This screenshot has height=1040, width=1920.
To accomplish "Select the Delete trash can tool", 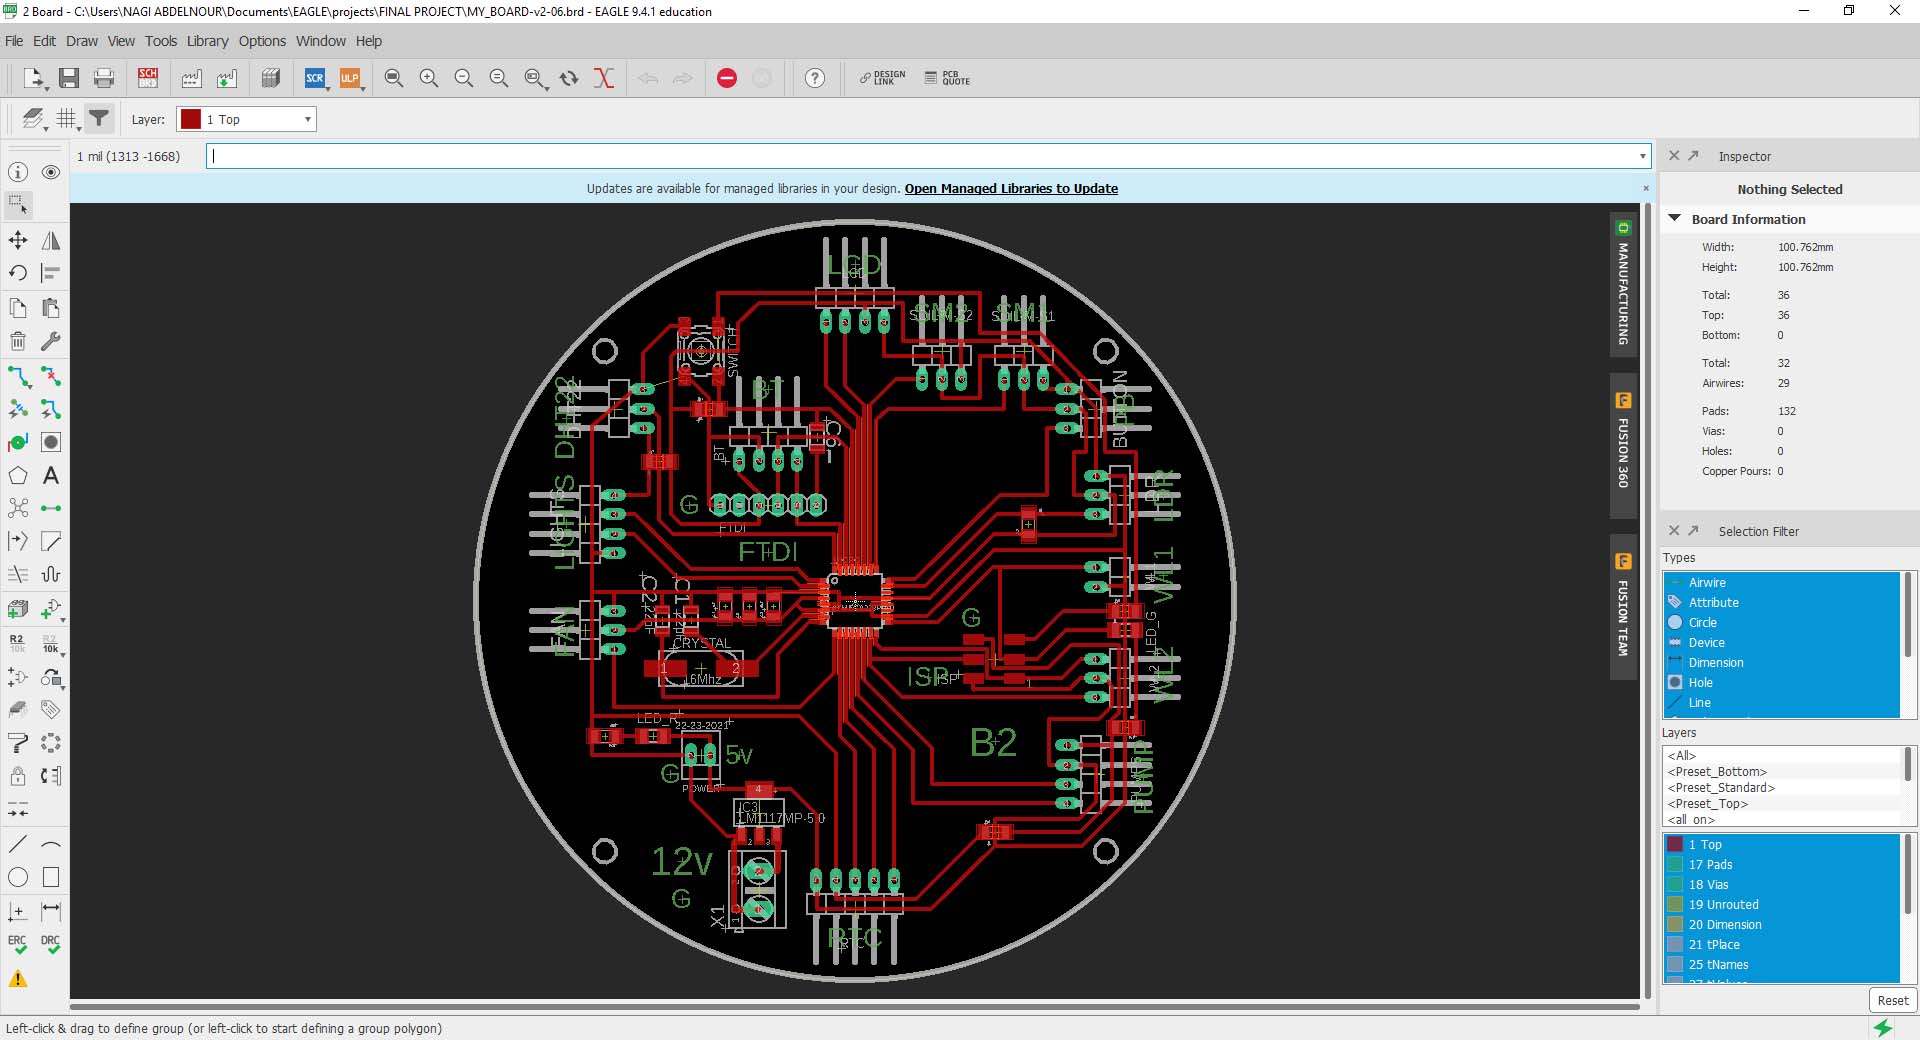I will (18, 341).
